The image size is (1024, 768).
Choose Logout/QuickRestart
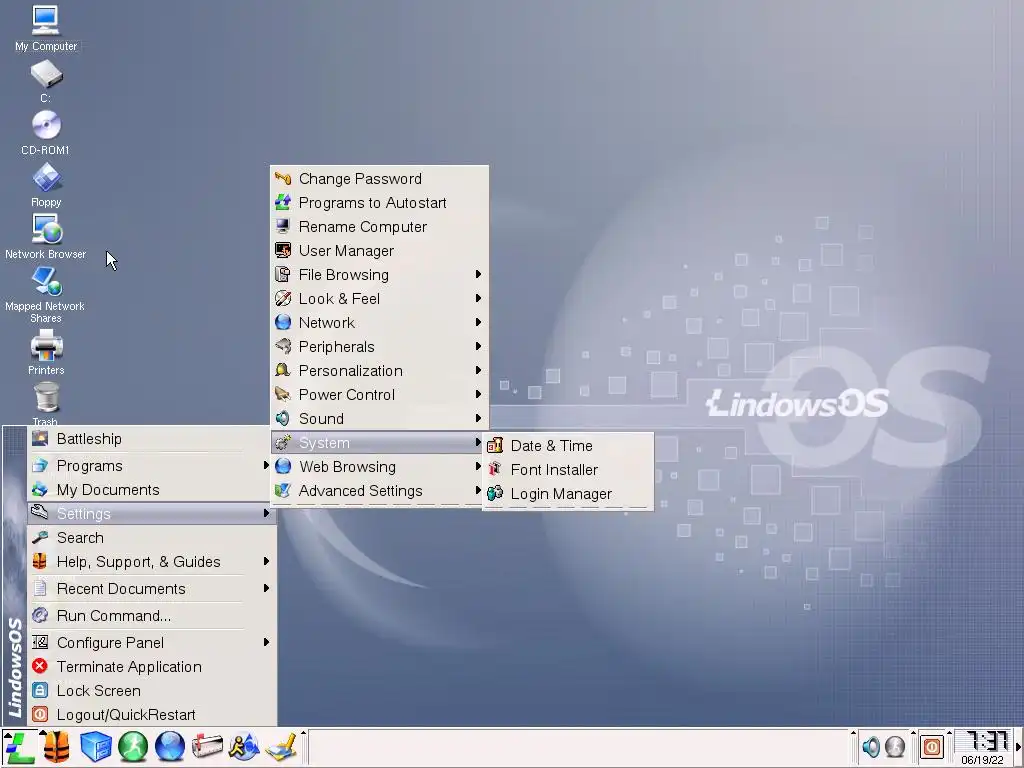[x=152, y=715]
